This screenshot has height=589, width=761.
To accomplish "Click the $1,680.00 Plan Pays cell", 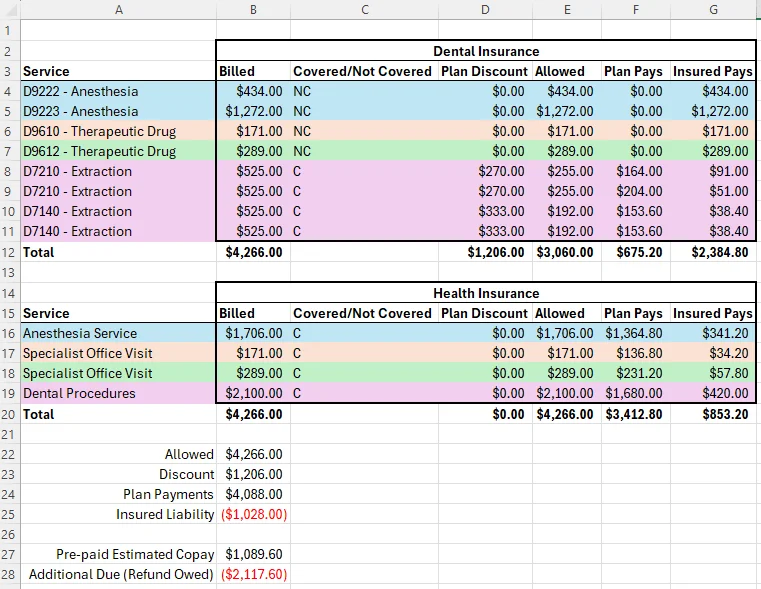I will click(x=636, y=393).
